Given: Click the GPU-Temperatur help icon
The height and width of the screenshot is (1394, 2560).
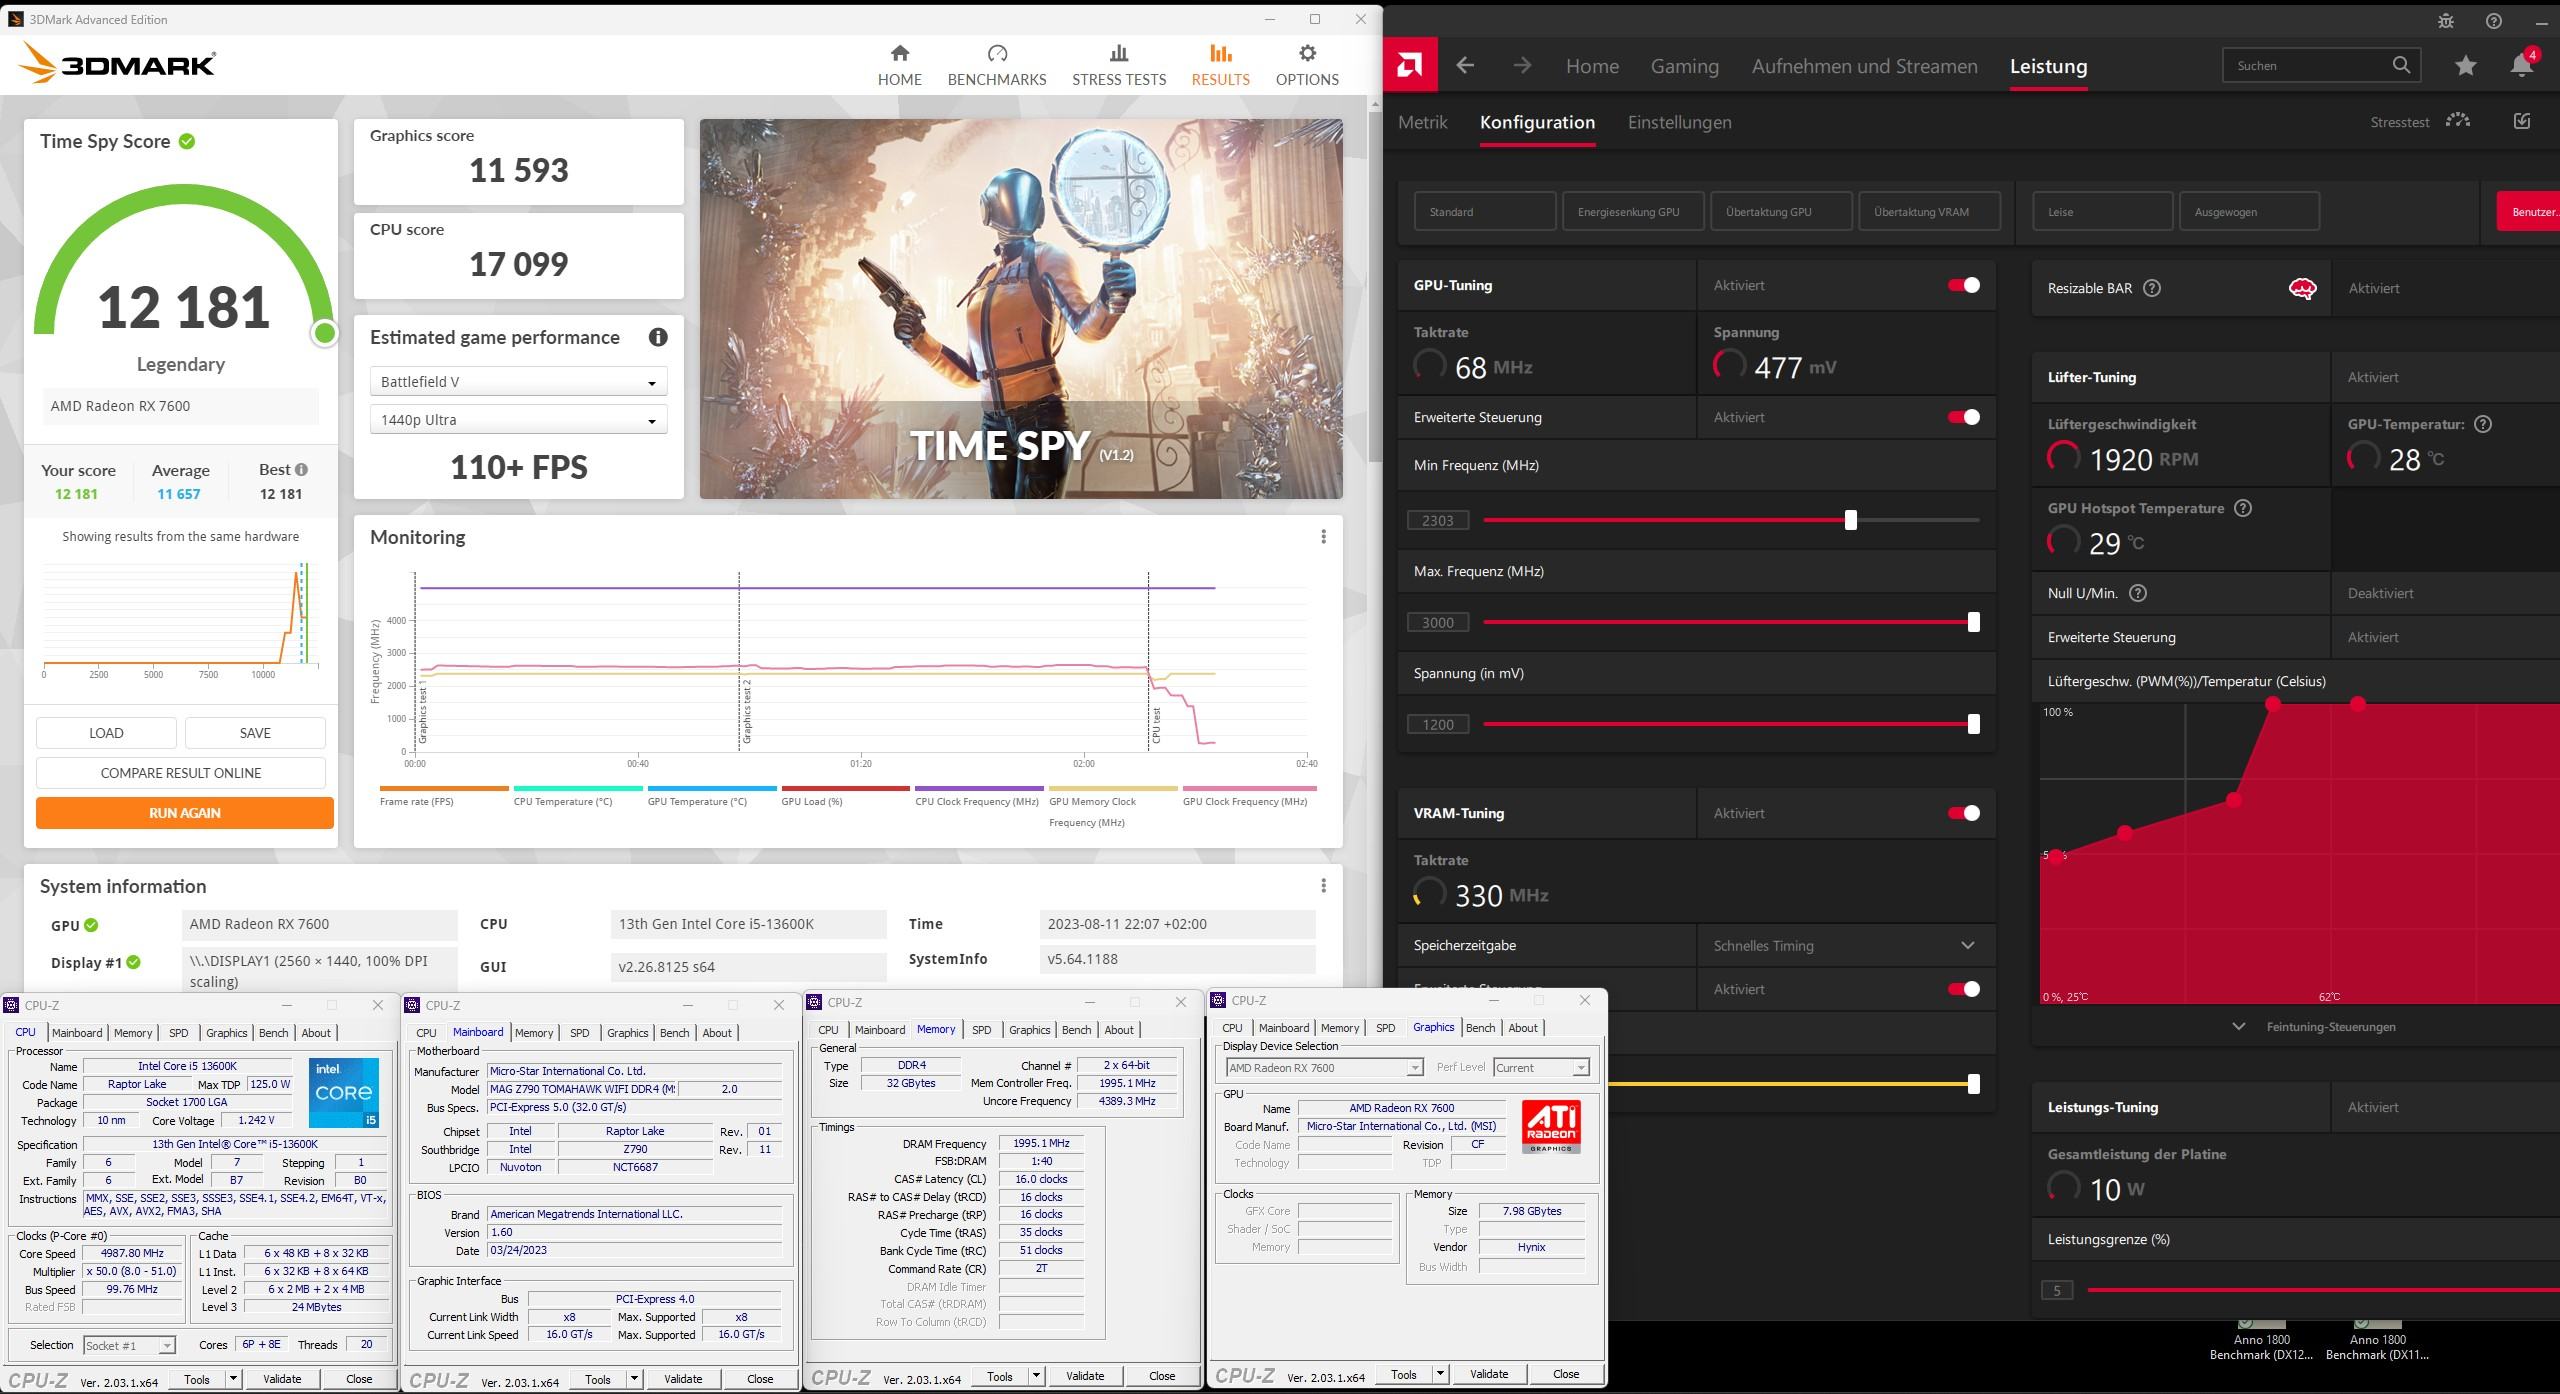Looking at the screenshot, I should coord(2482,424).
